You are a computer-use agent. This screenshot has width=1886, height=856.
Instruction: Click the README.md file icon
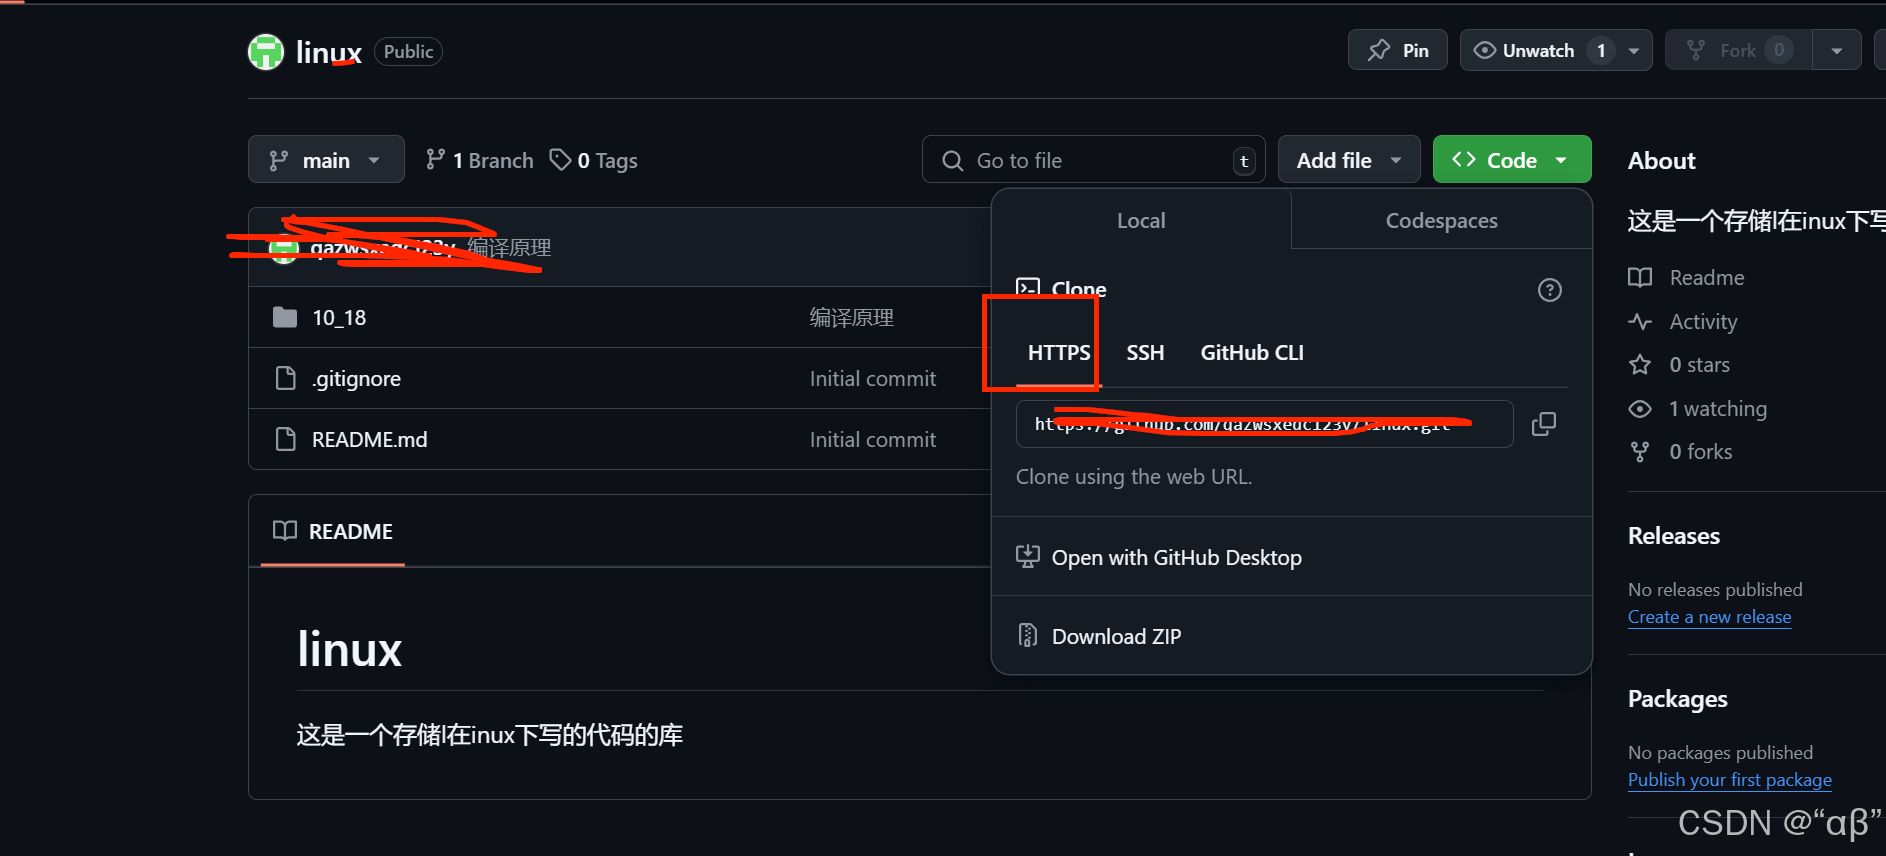[285, 439]
